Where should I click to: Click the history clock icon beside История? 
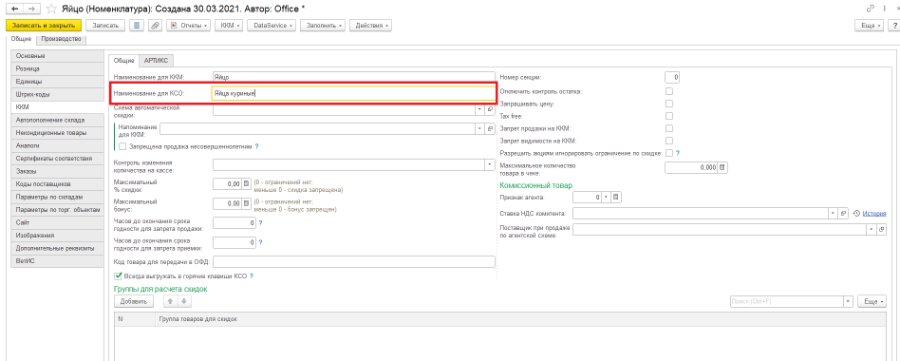coord(856,213)
